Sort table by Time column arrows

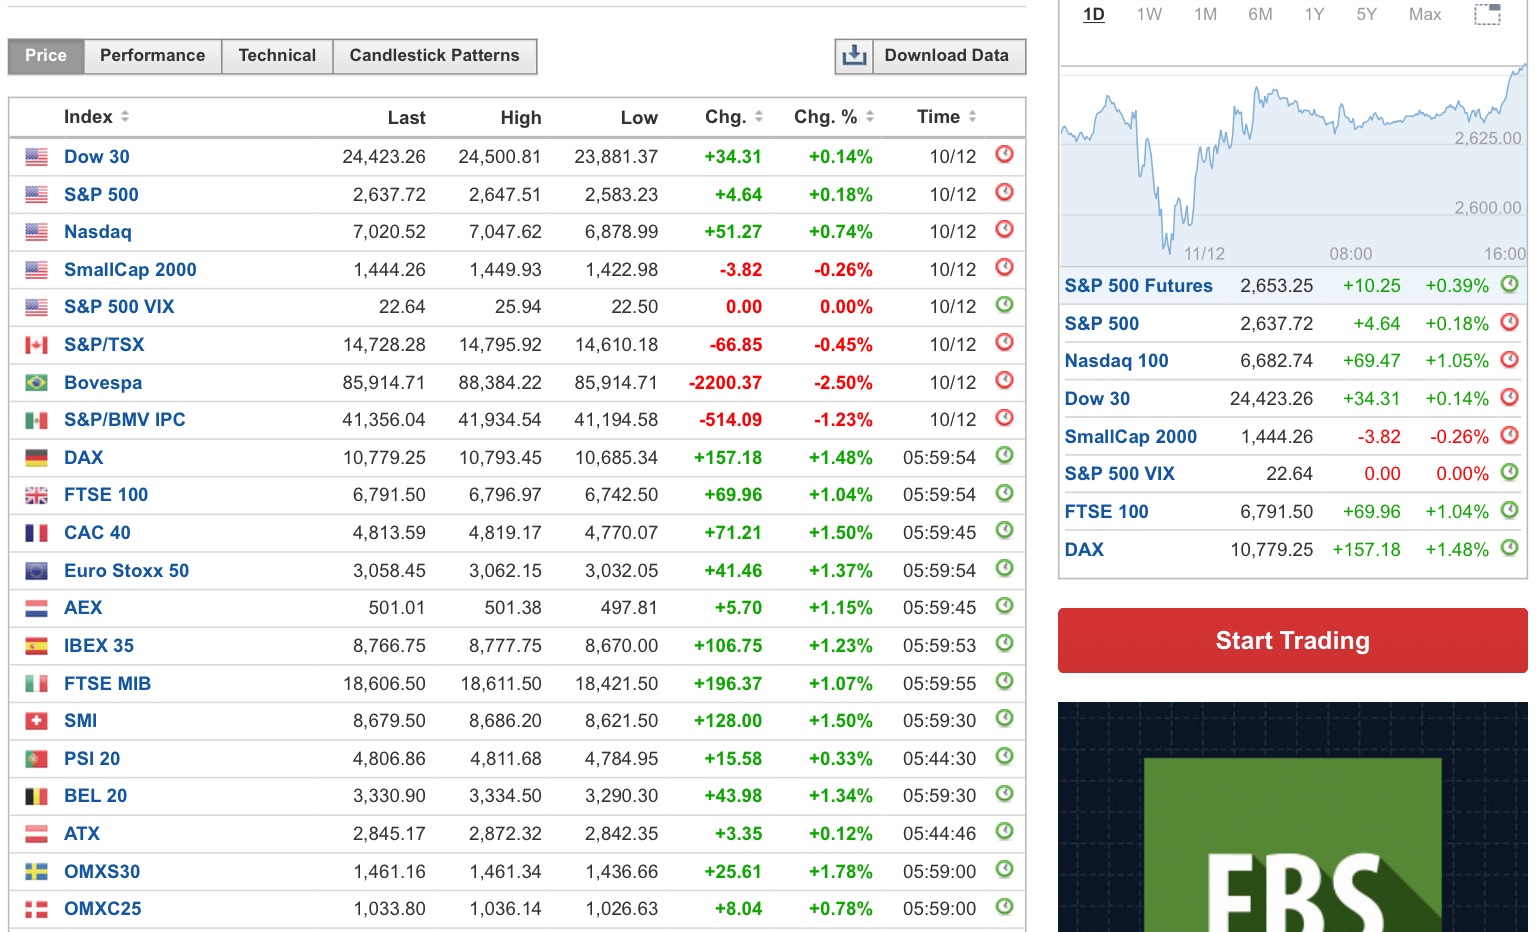972,117
